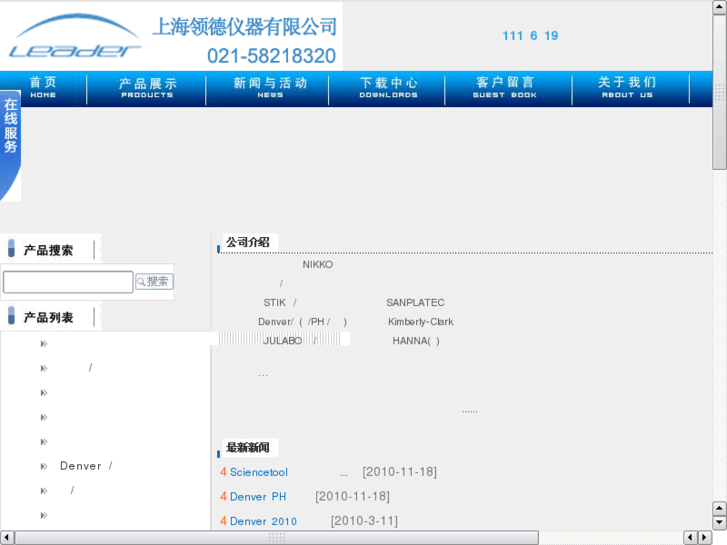Click the 最新新闻 section heading

point(248,448)
